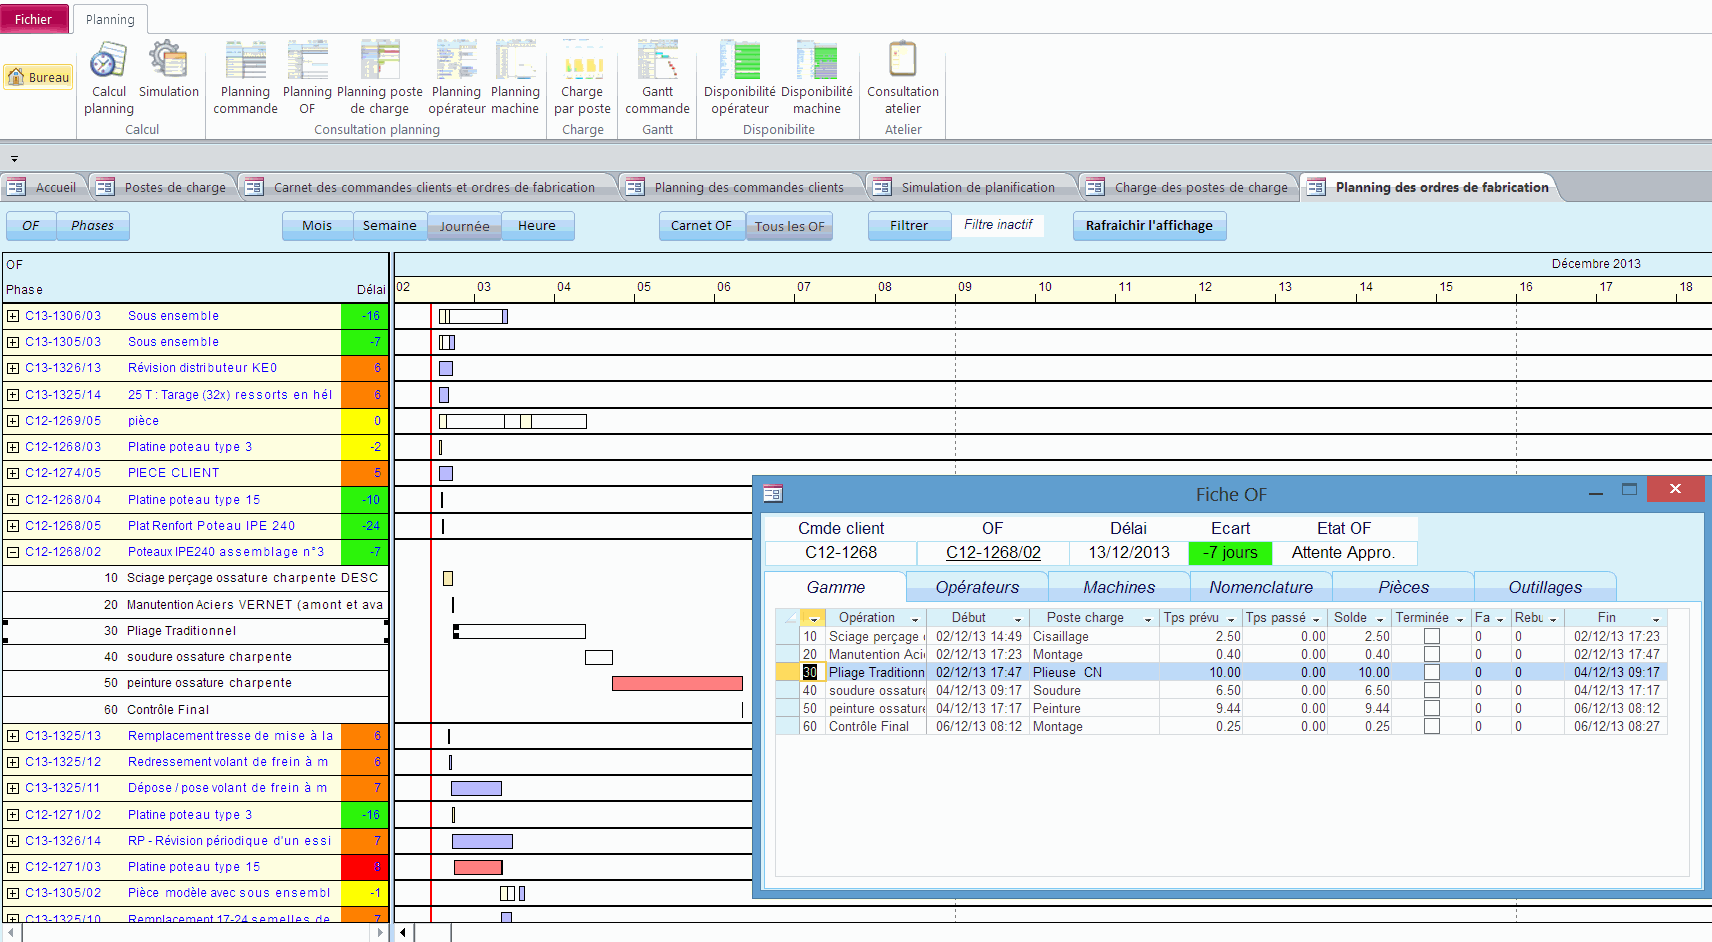Screen dimensions: 1712x942
Task: Switch to the Nomenclature tab
Action: click(1261, 587)
